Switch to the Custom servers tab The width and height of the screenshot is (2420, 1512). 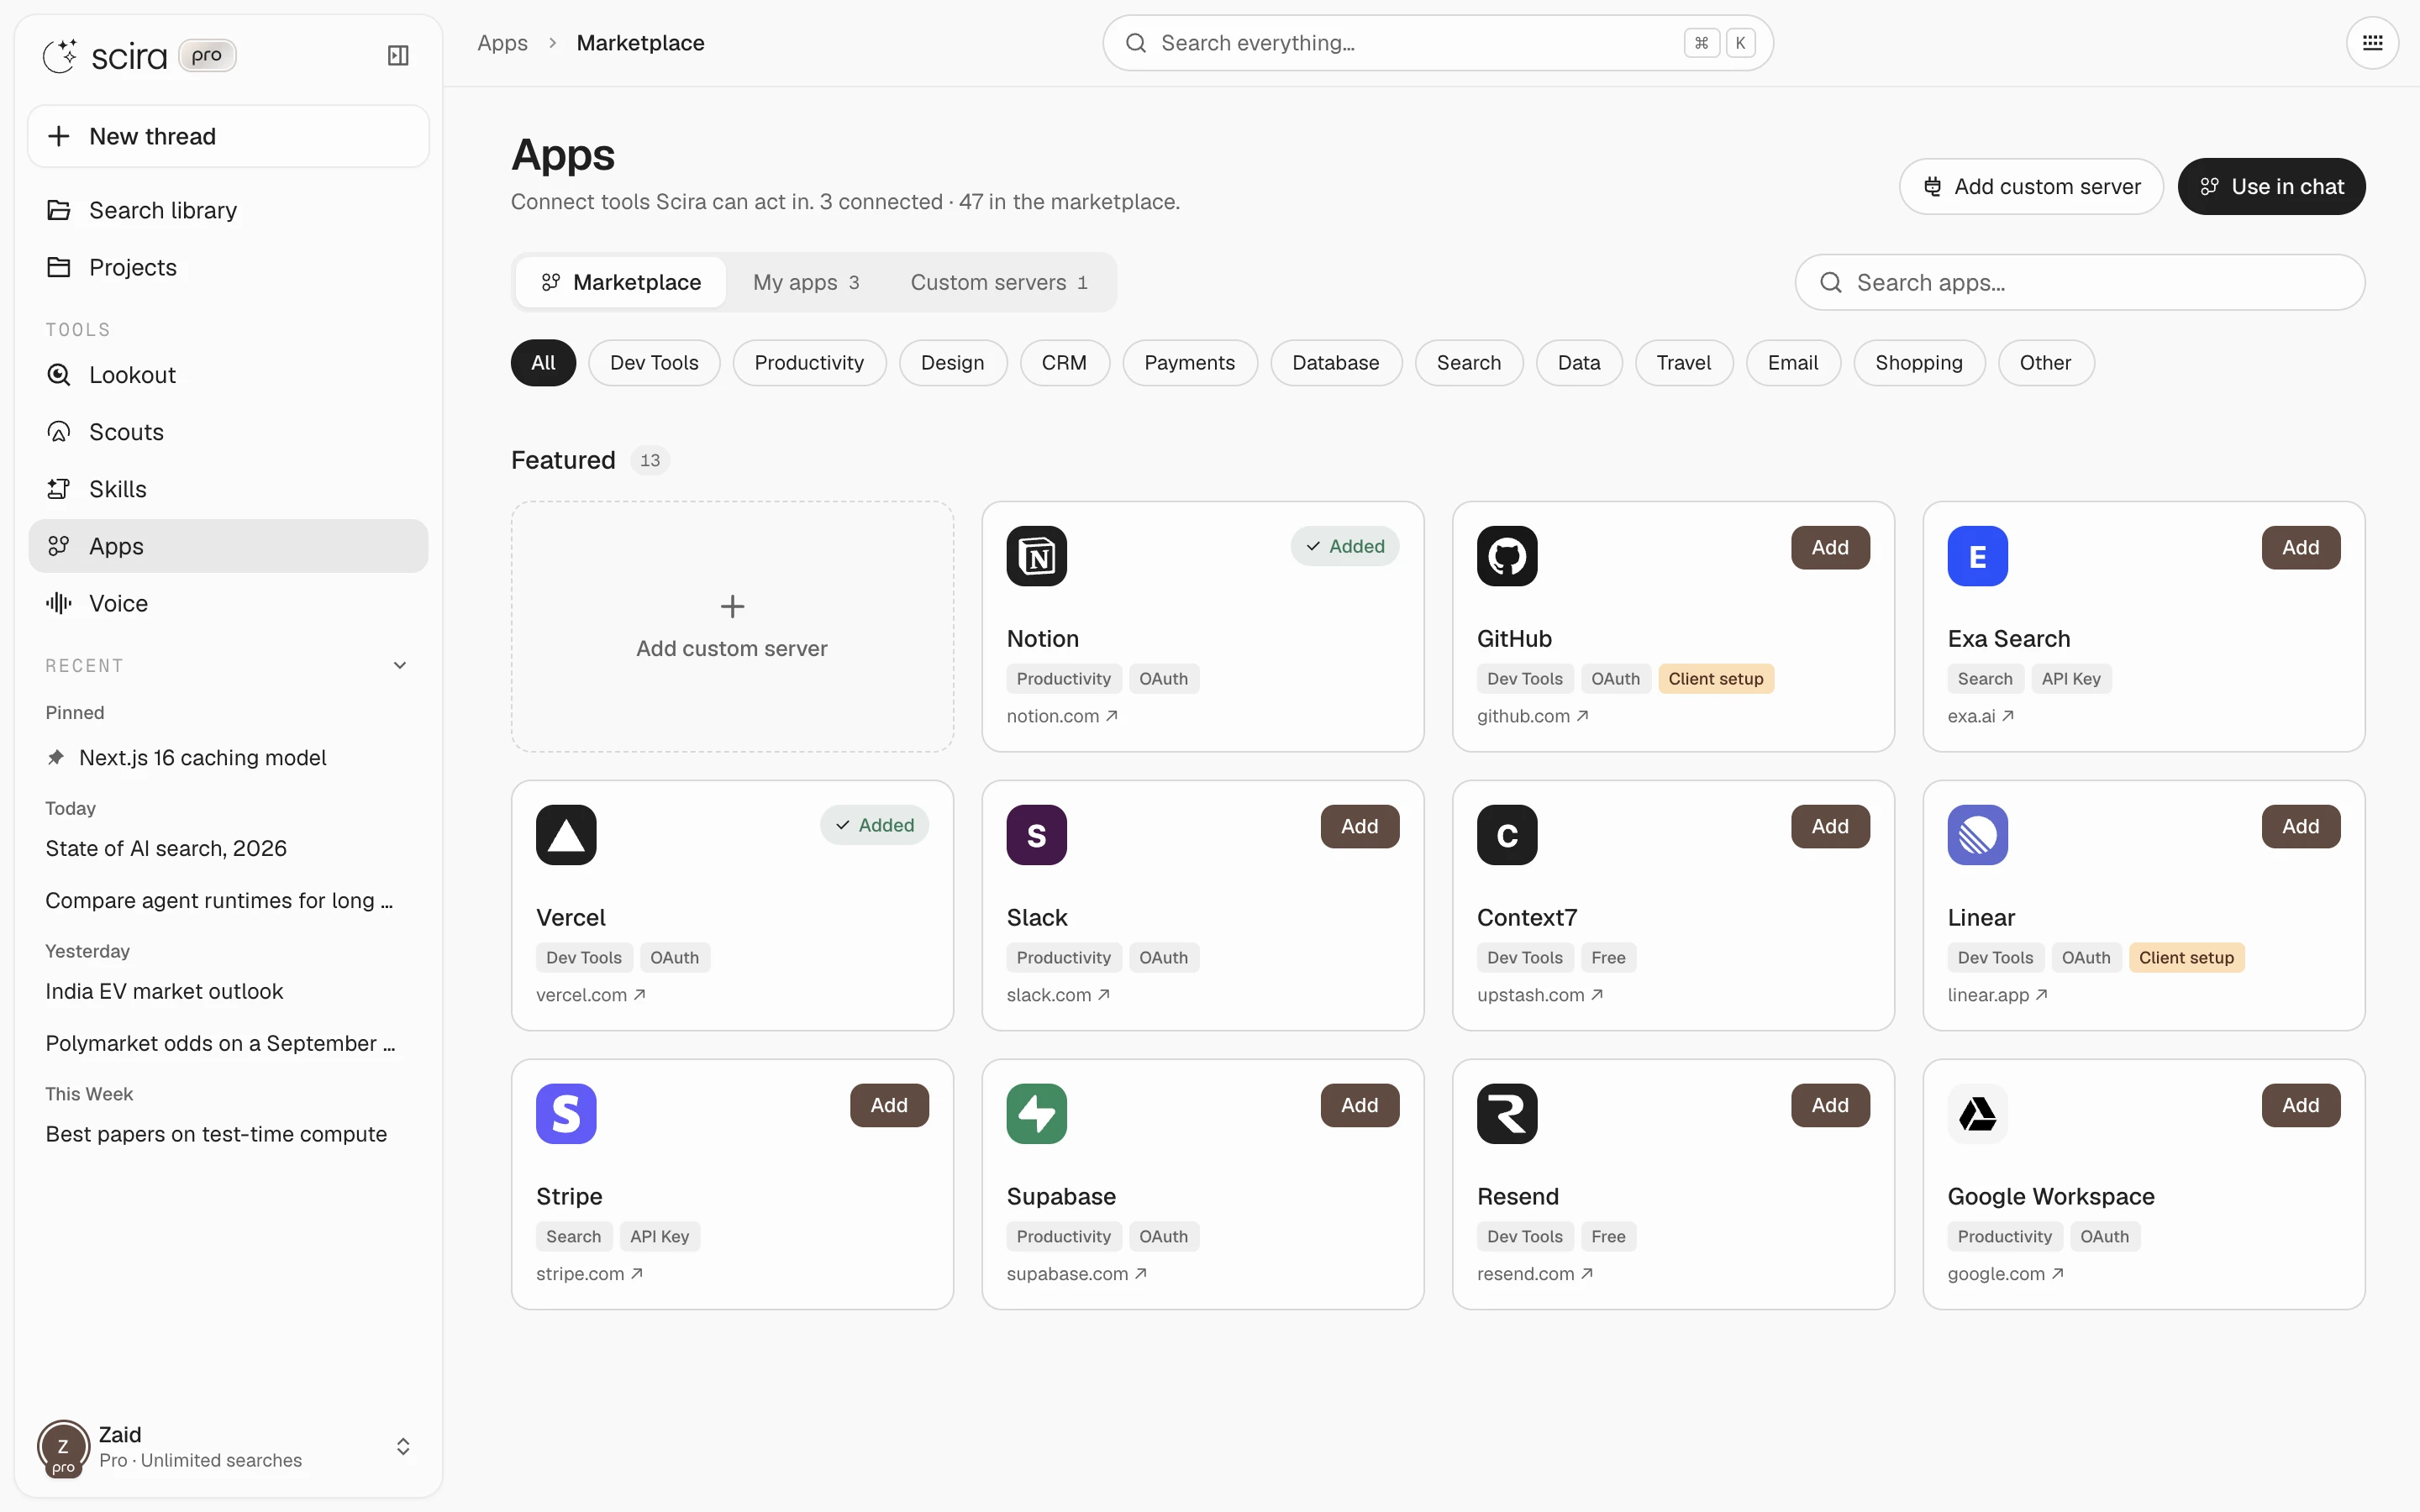coord(999,282)
